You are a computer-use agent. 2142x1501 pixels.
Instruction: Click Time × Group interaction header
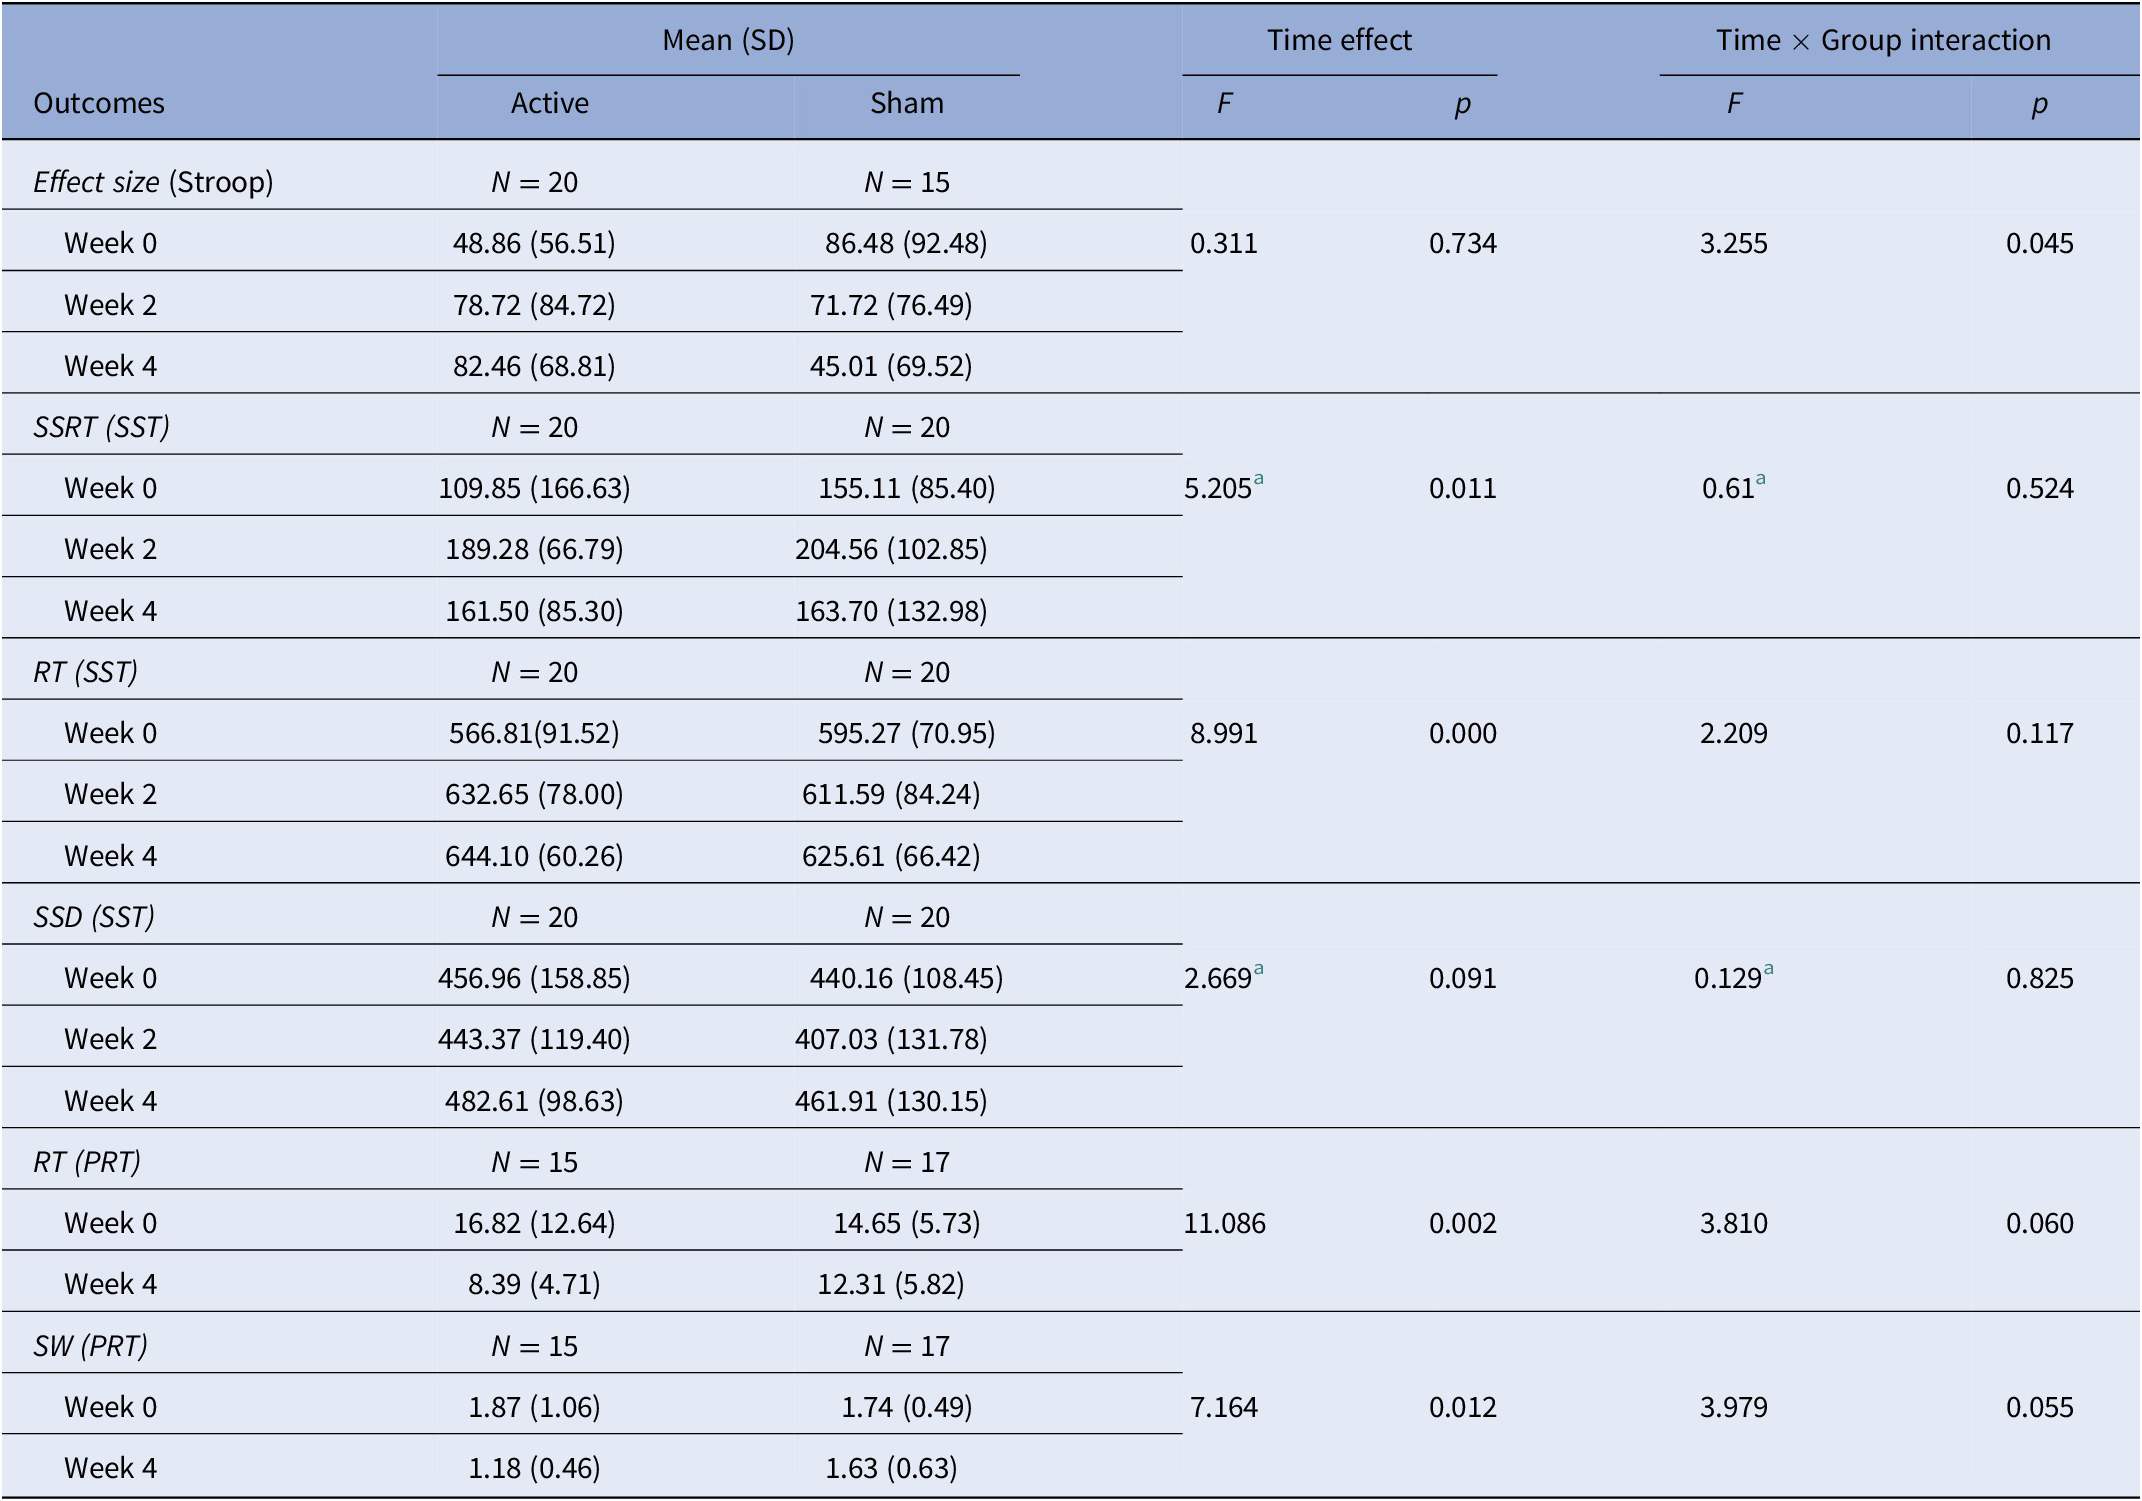[1883, 40]
